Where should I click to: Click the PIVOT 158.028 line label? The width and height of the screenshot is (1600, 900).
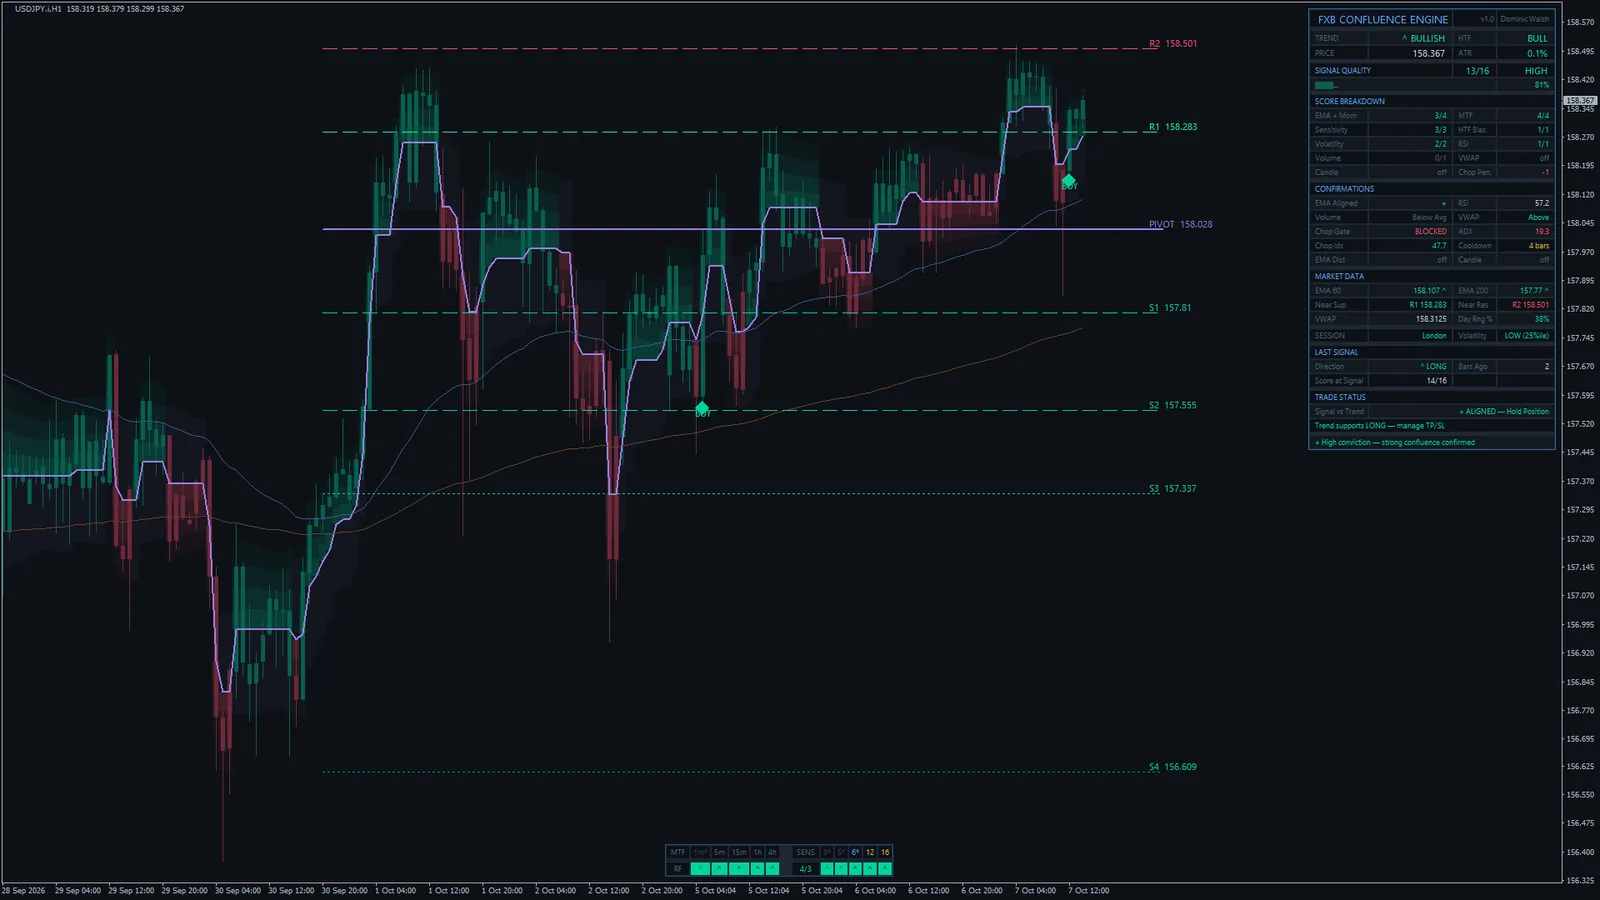click(x=1180, y=224)
